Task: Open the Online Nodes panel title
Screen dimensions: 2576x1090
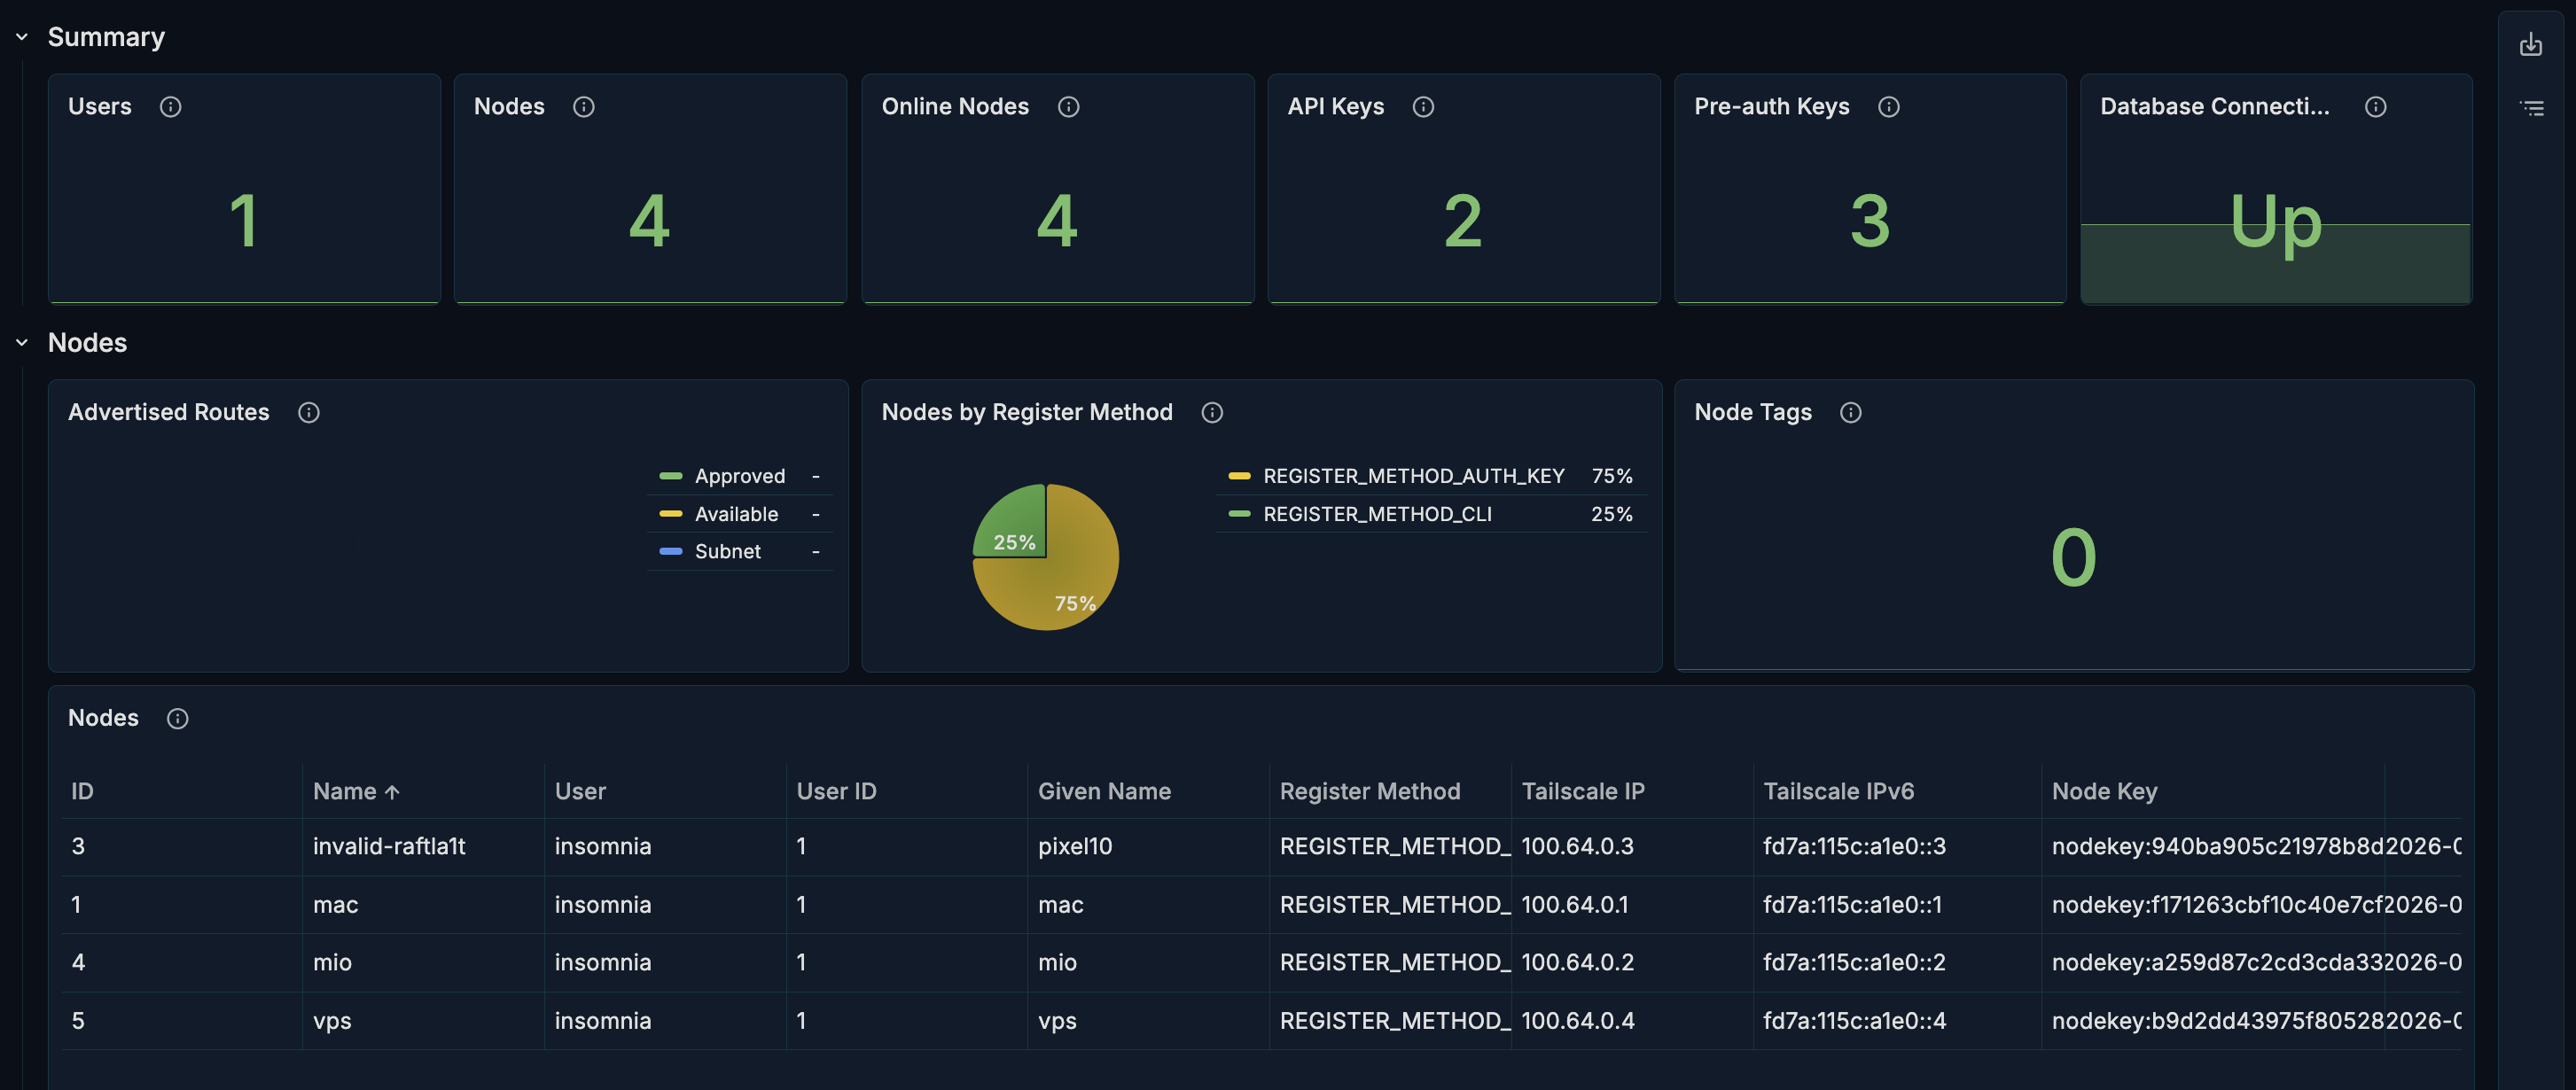Action: point(955,107)
